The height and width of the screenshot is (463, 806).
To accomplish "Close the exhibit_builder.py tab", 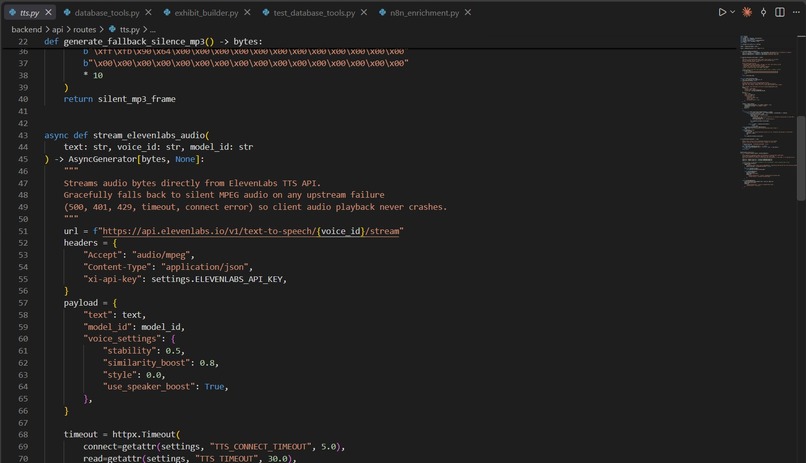I will click(x=247, y=12).
